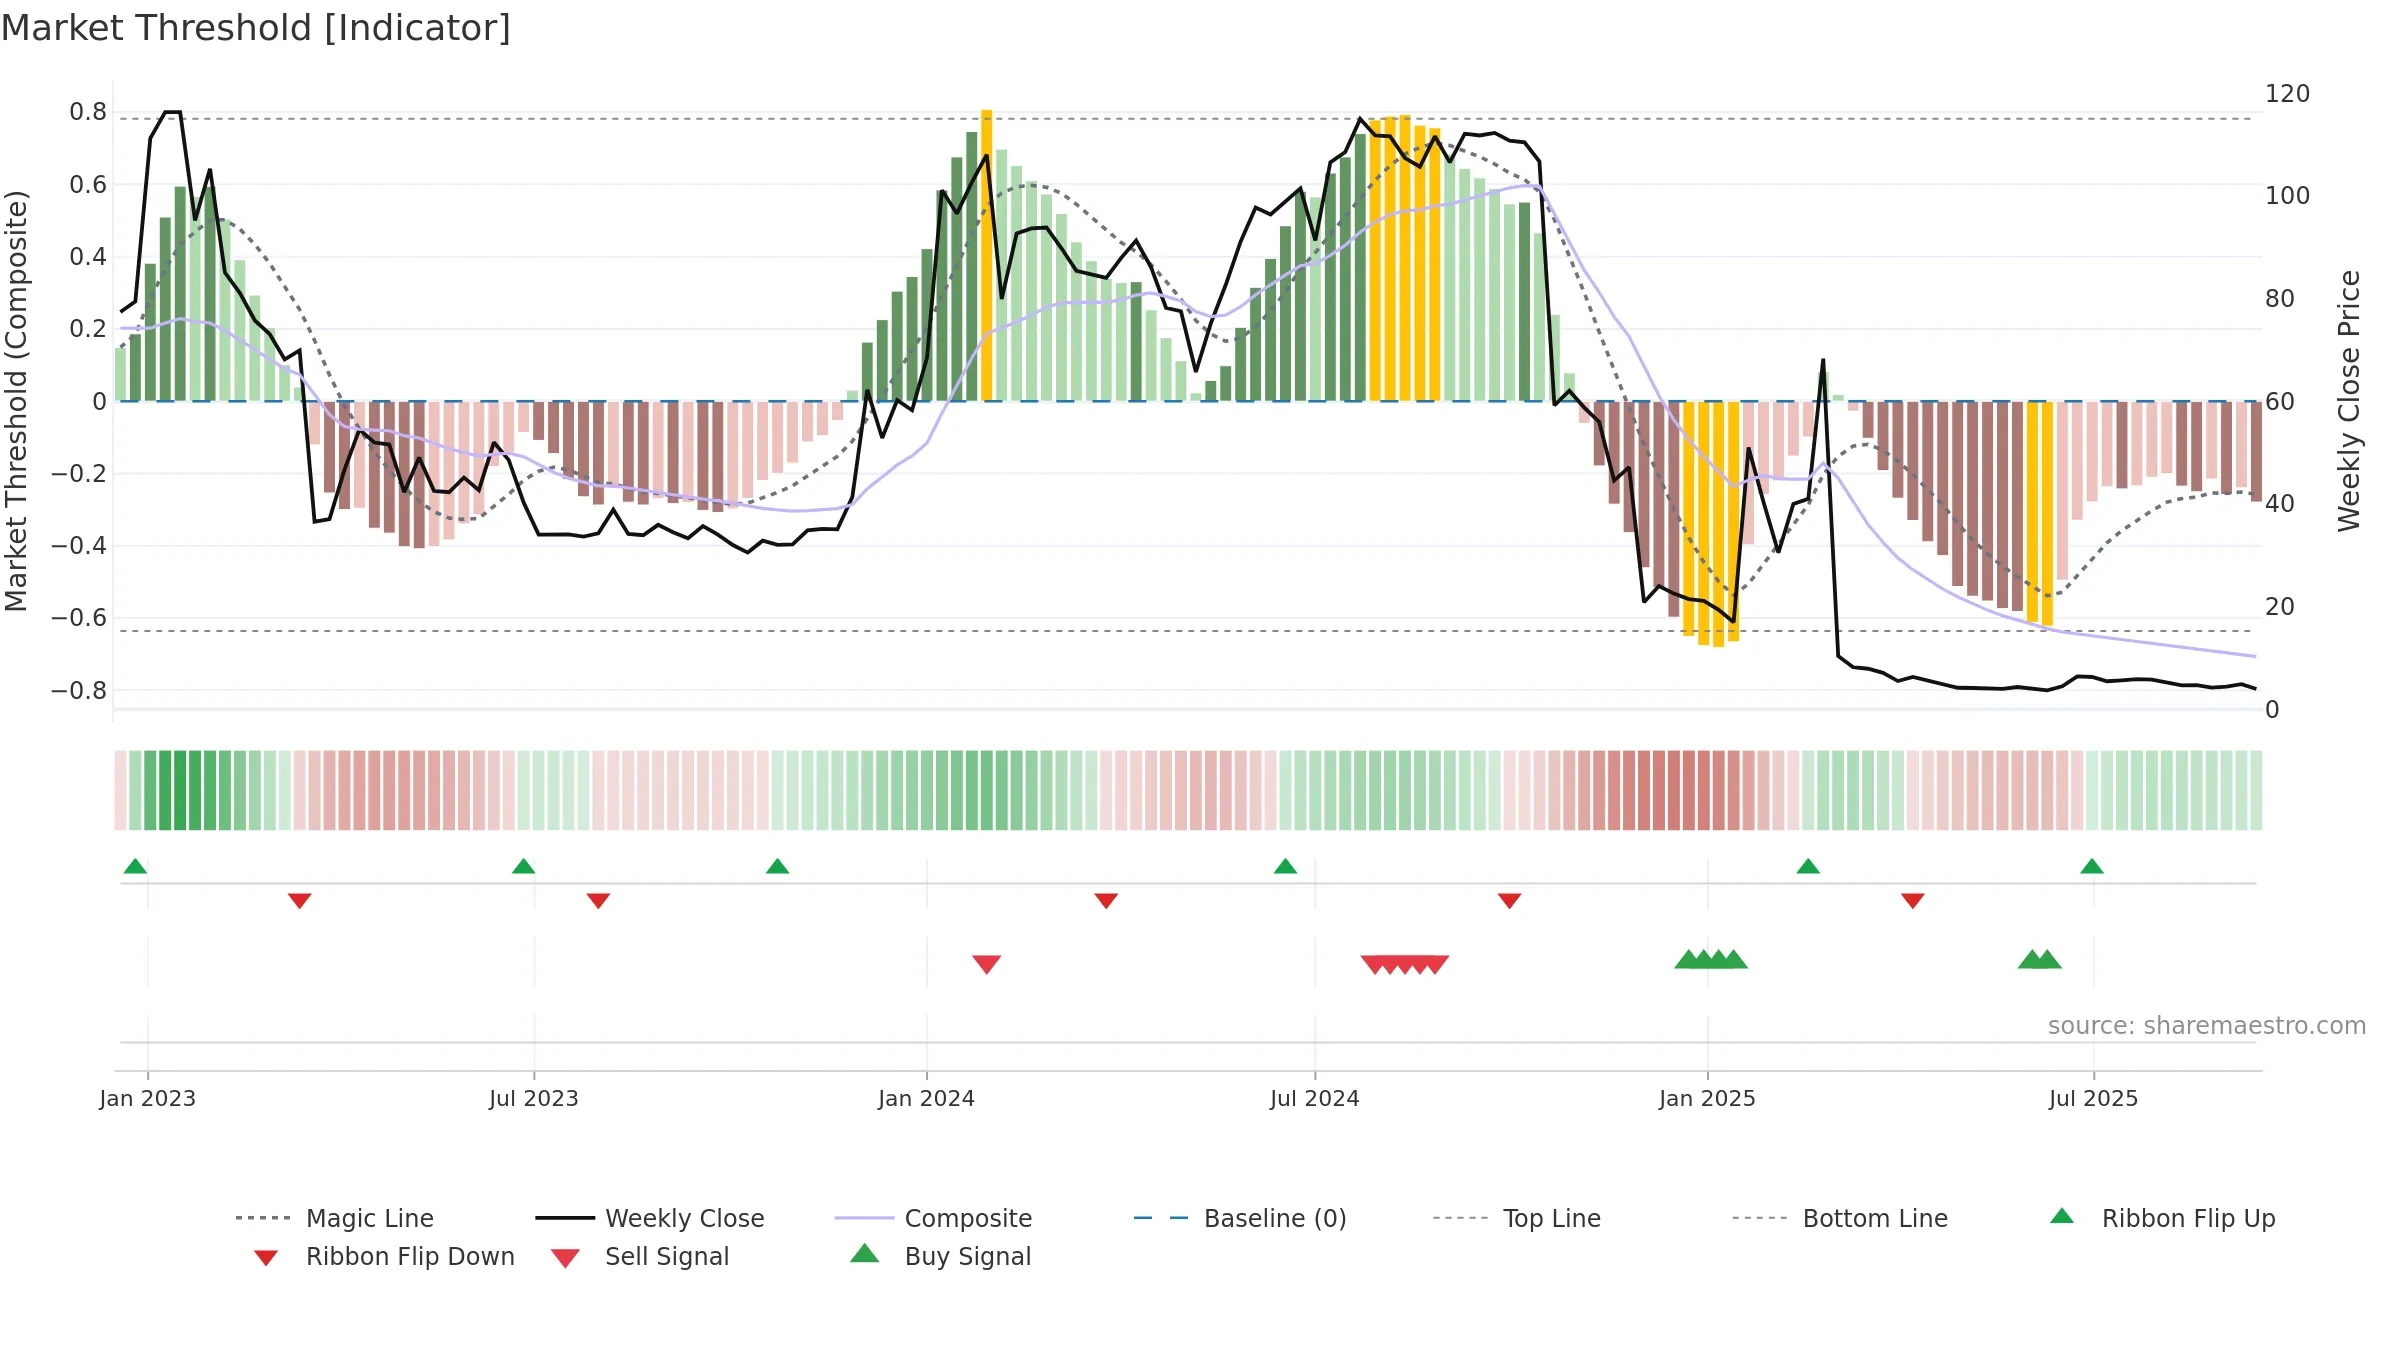Click the 'Jul 2023' x-axis label

click(534, 1098)
